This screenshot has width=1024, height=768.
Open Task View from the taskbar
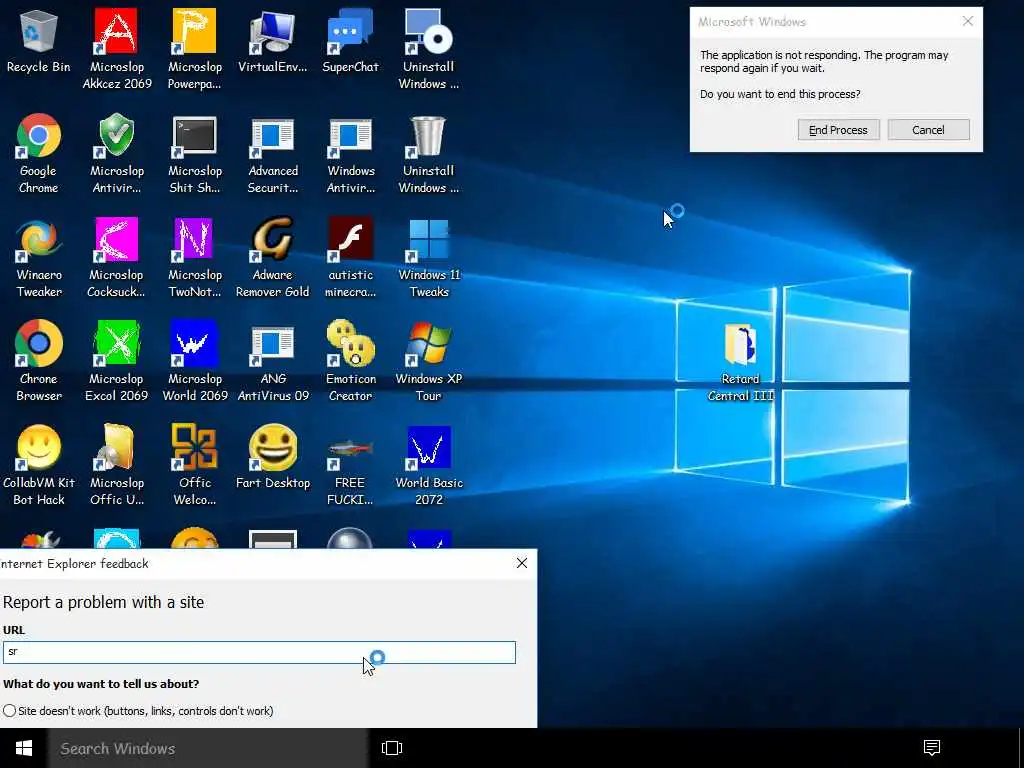coord(392,748)
